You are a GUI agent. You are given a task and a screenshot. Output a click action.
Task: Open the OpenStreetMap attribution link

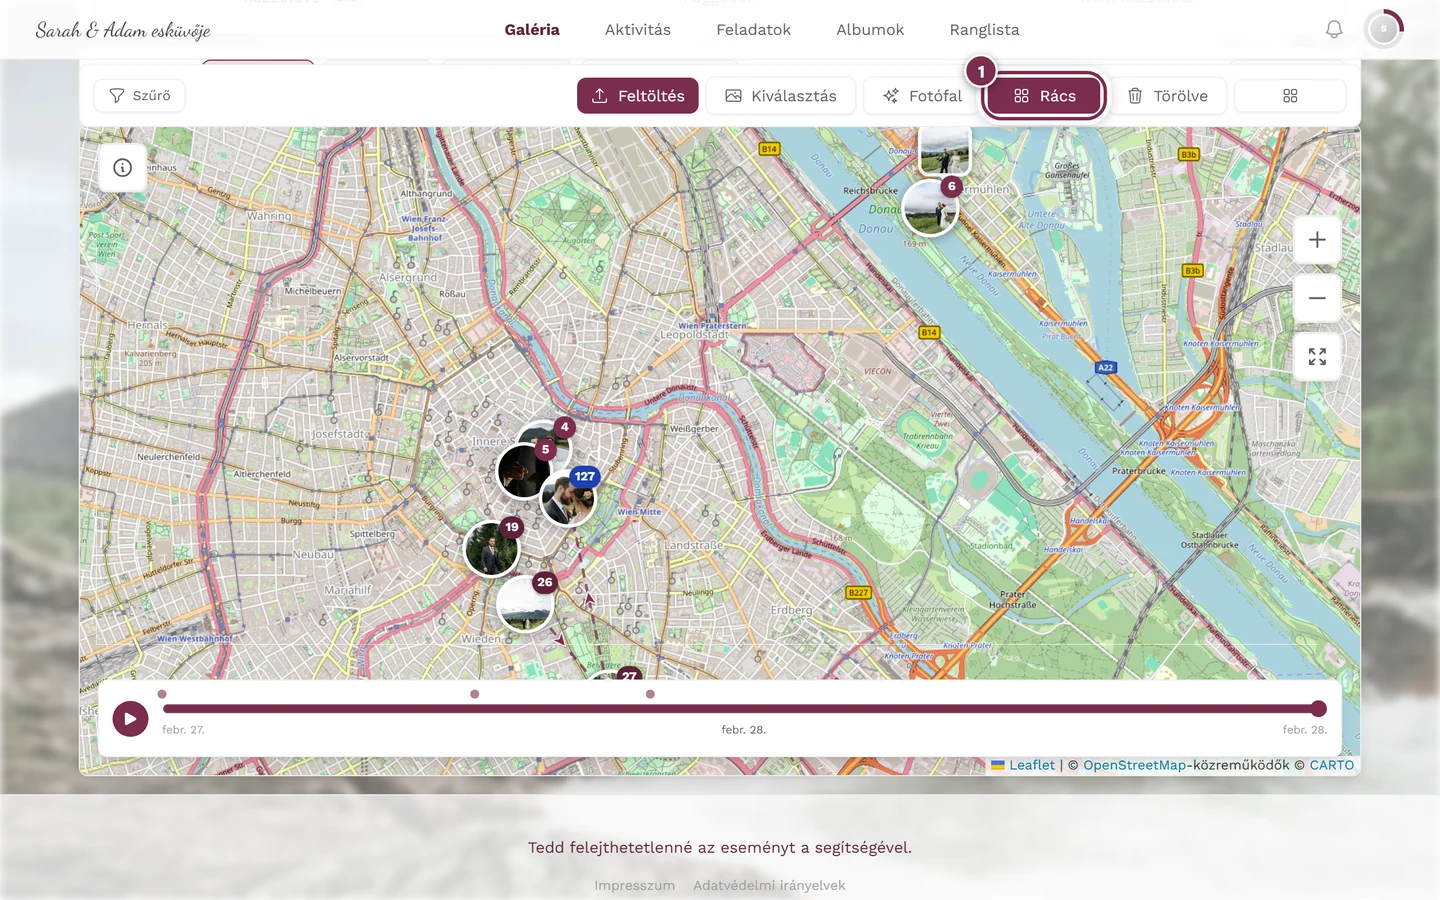click(1135, 765)
